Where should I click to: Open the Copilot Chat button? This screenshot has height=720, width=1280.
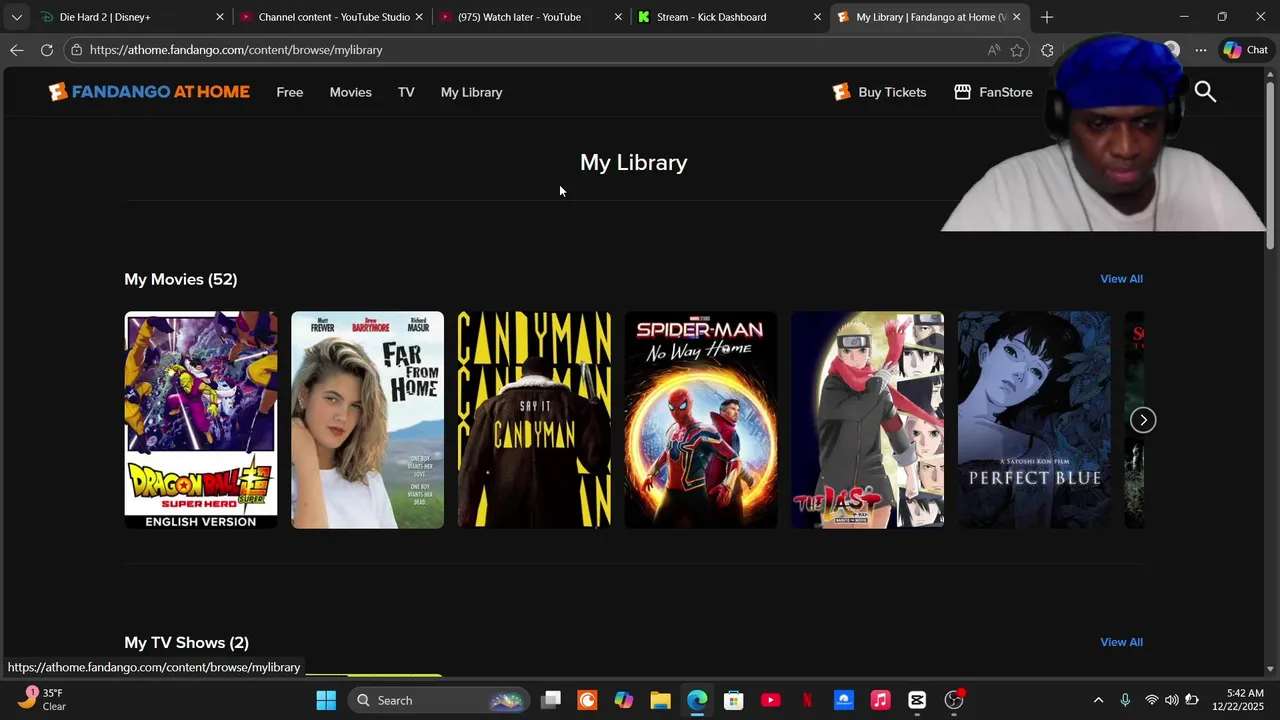1246,50
